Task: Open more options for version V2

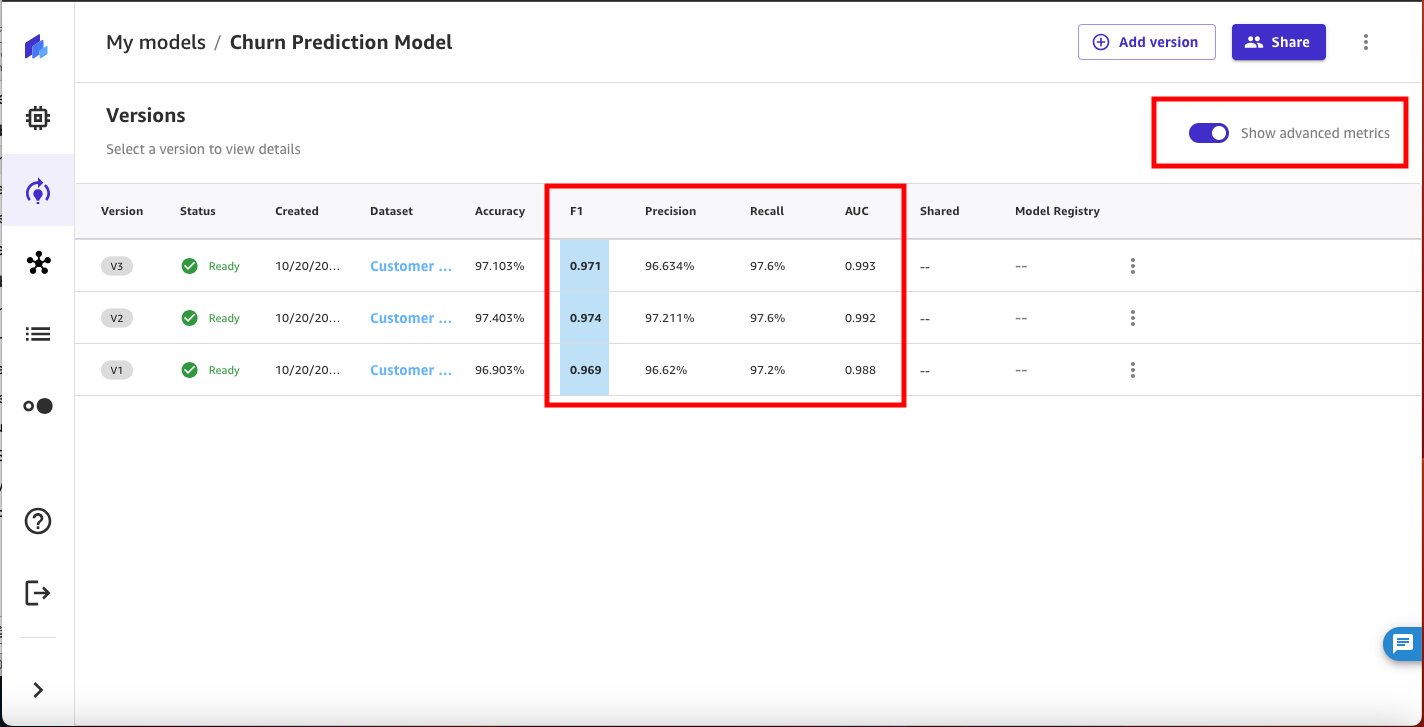Action: (1133, 318)
